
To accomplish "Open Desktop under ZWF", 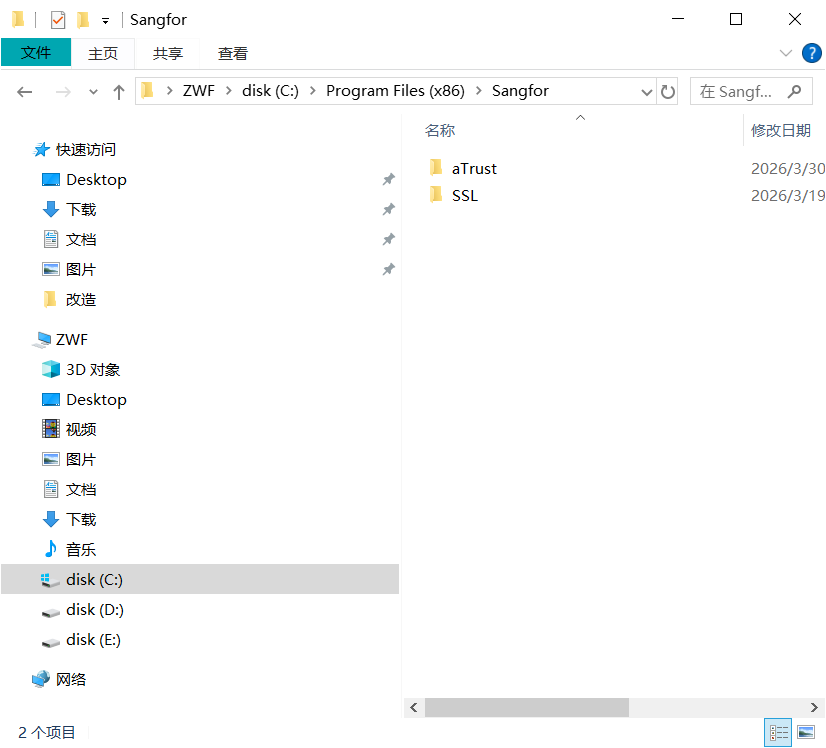I will pyautogui.click(x=96, y=400).
